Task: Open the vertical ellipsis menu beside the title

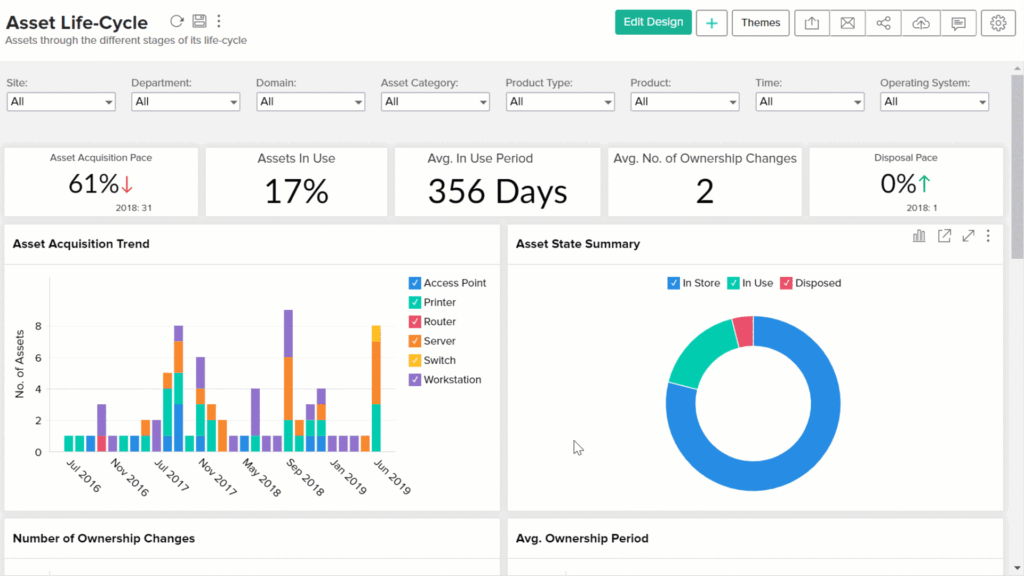Action: (219, 19)
